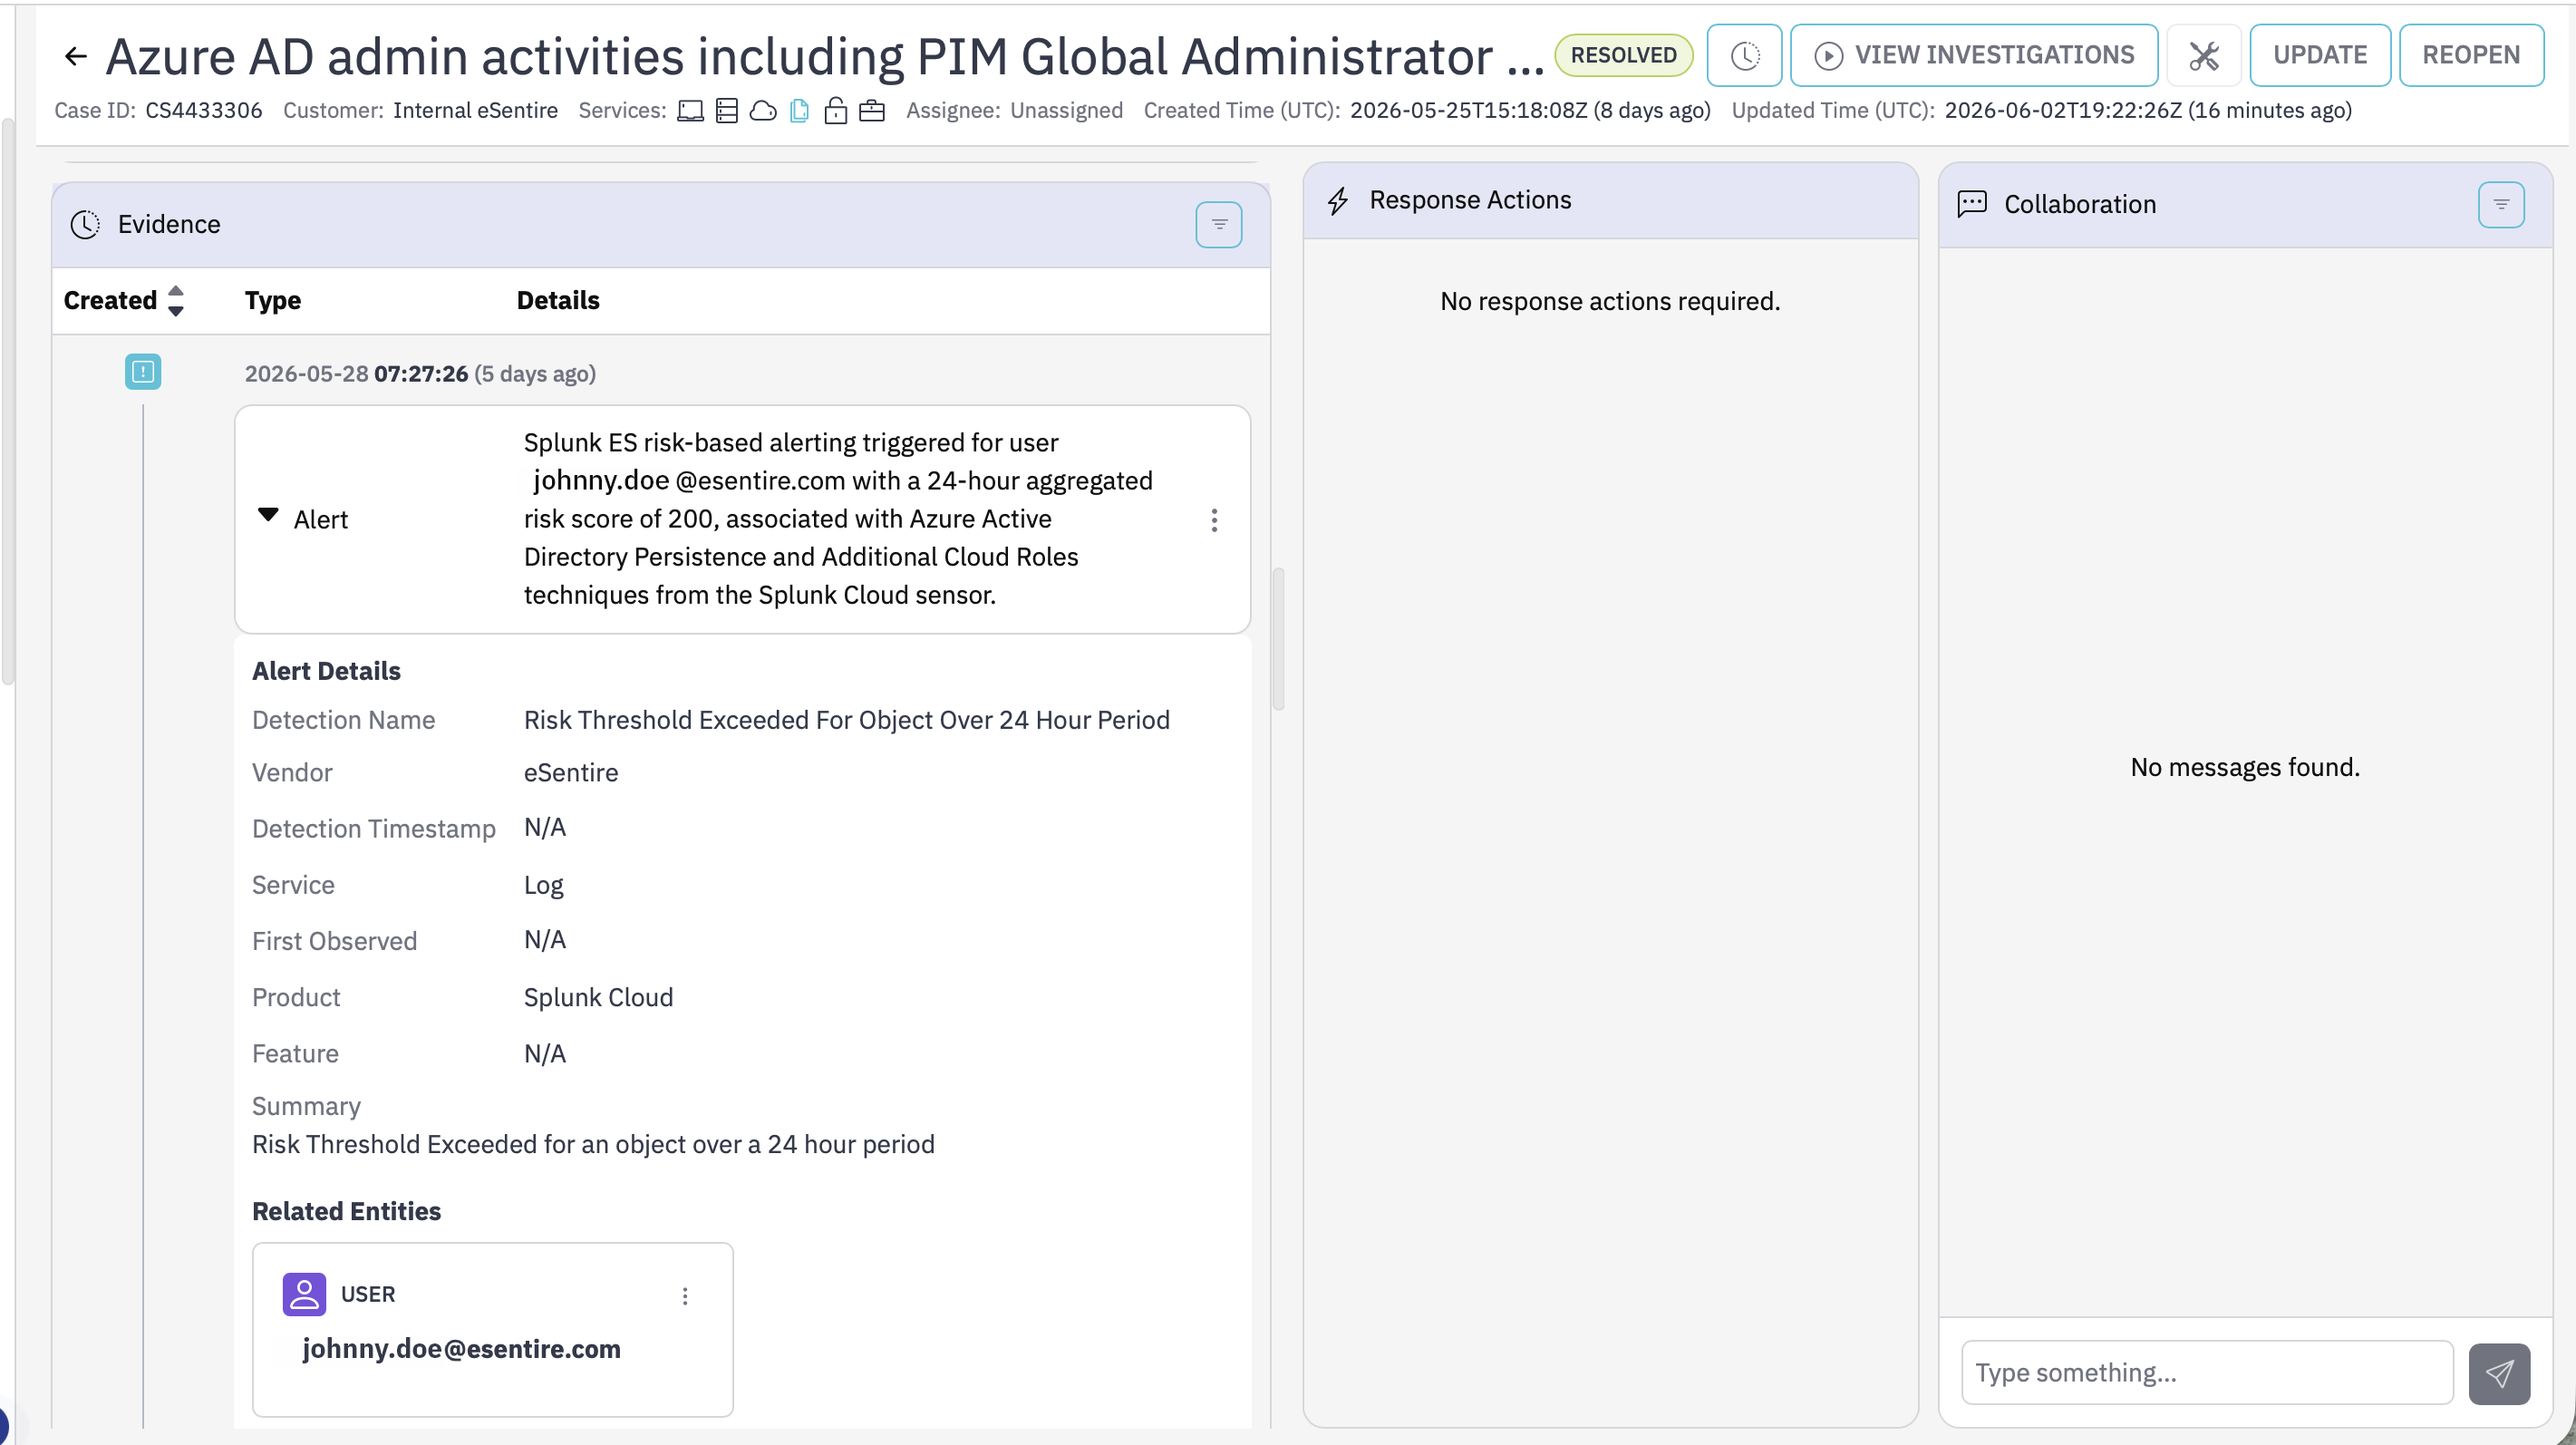Open the Evidence panel filter button

click(x=1218, y=224)
